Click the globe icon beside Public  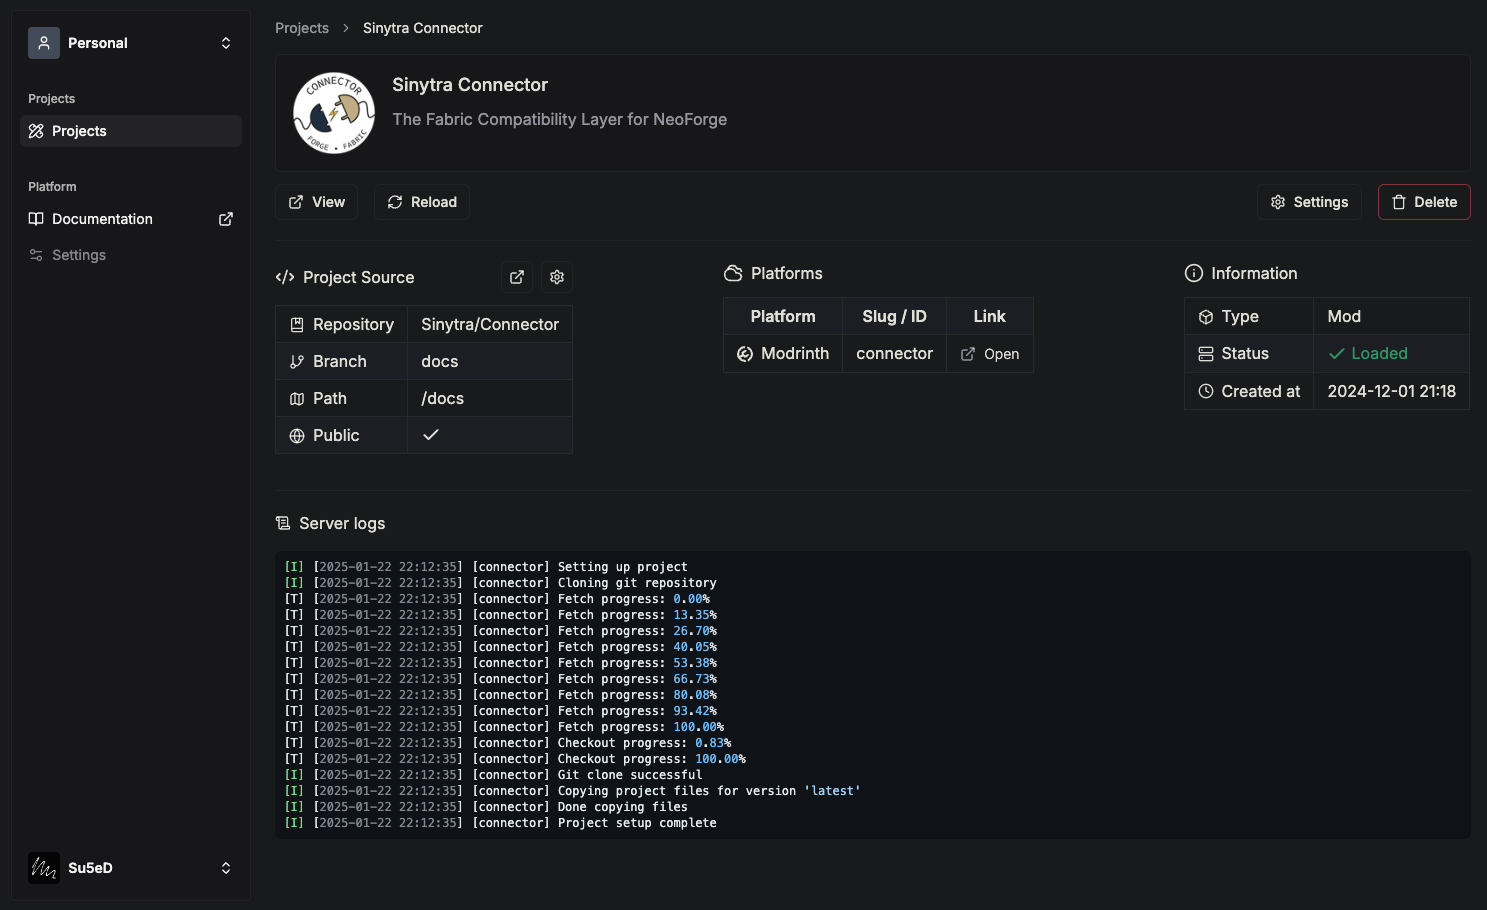(297, 435)
